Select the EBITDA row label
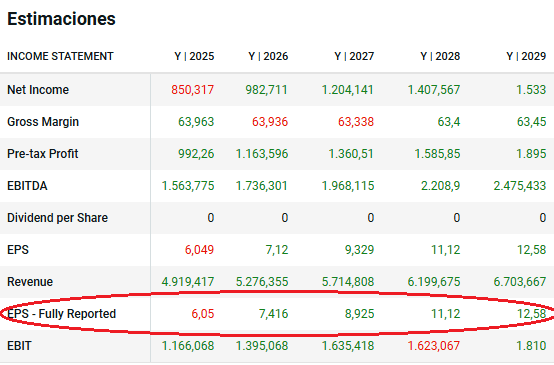Image resolution: width=554 pixels, height=365 pixels. 27,186
